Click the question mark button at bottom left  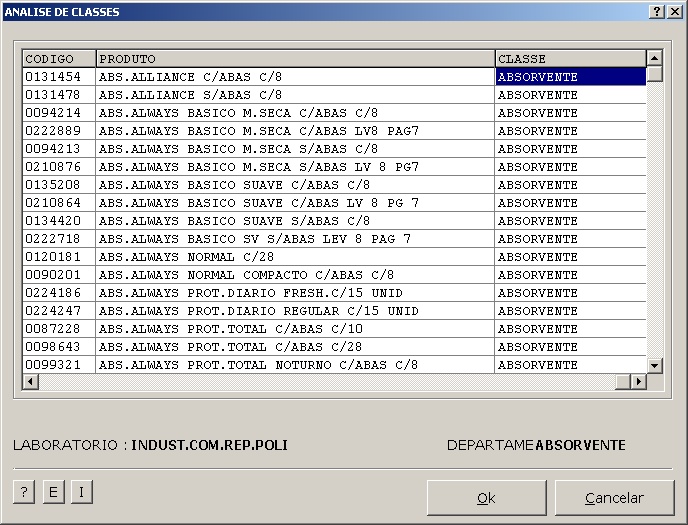click(x=24, y=492)
